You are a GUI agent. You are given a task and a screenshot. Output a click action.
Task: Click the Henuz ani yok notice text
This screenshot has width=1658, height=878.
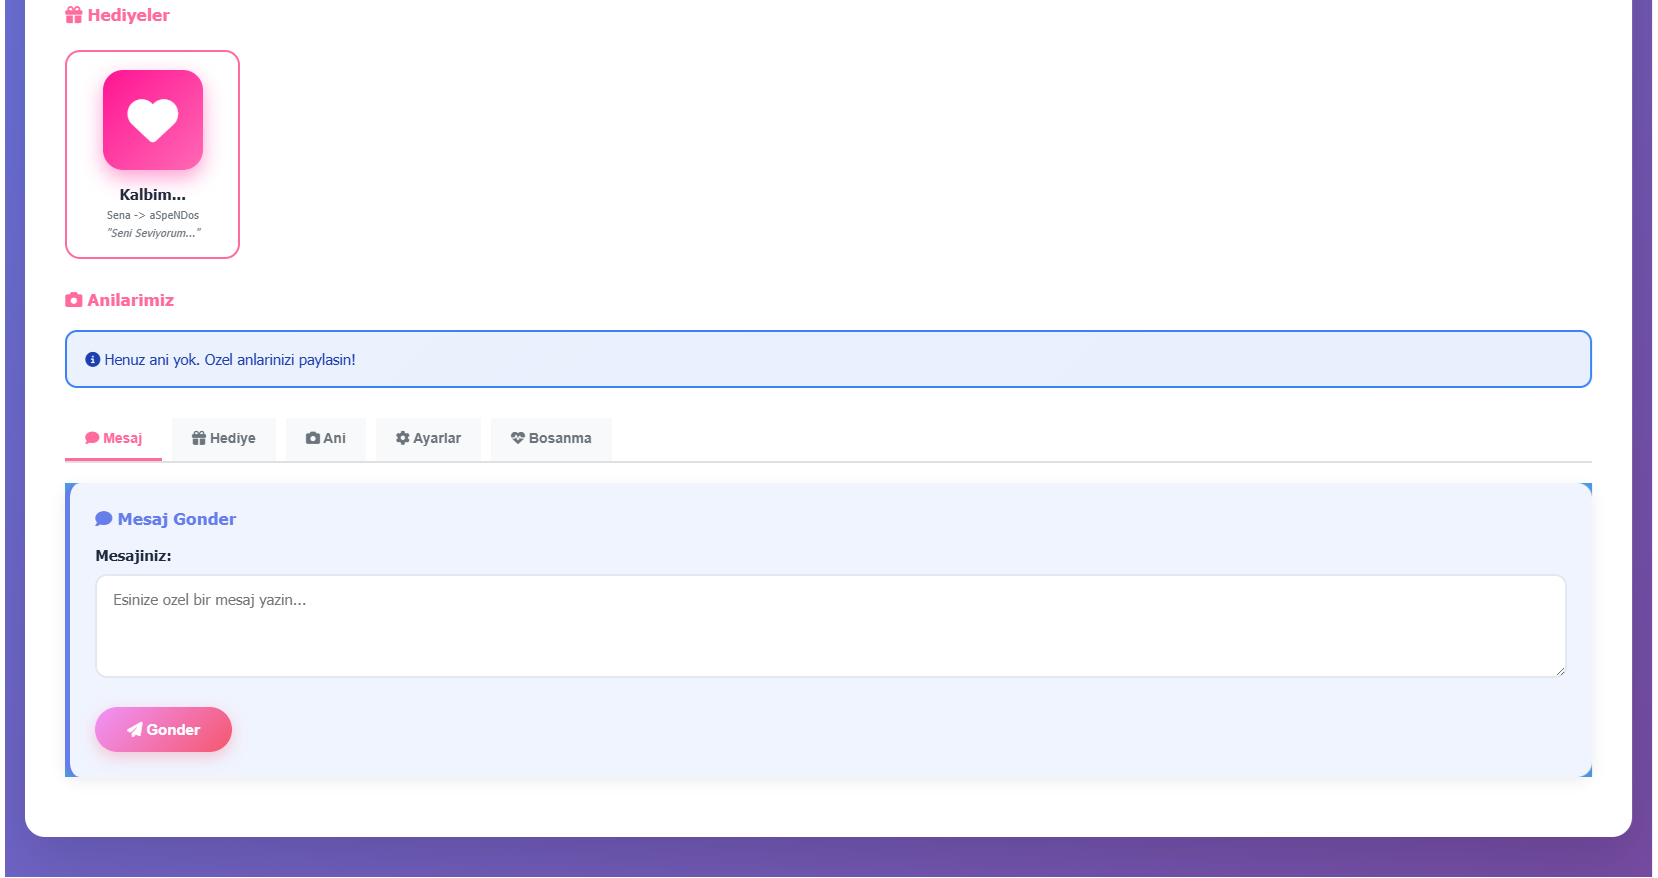coord(230,360)
